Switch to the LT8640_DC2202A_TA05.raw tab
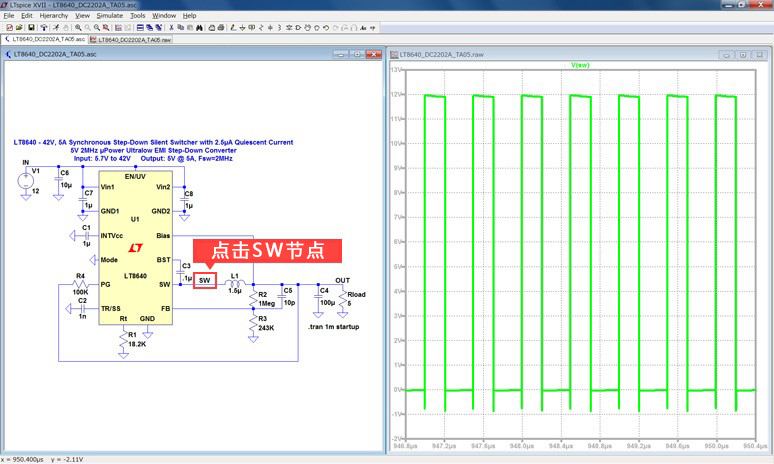Viewport: 774px width, 464px height. (131, 40)
